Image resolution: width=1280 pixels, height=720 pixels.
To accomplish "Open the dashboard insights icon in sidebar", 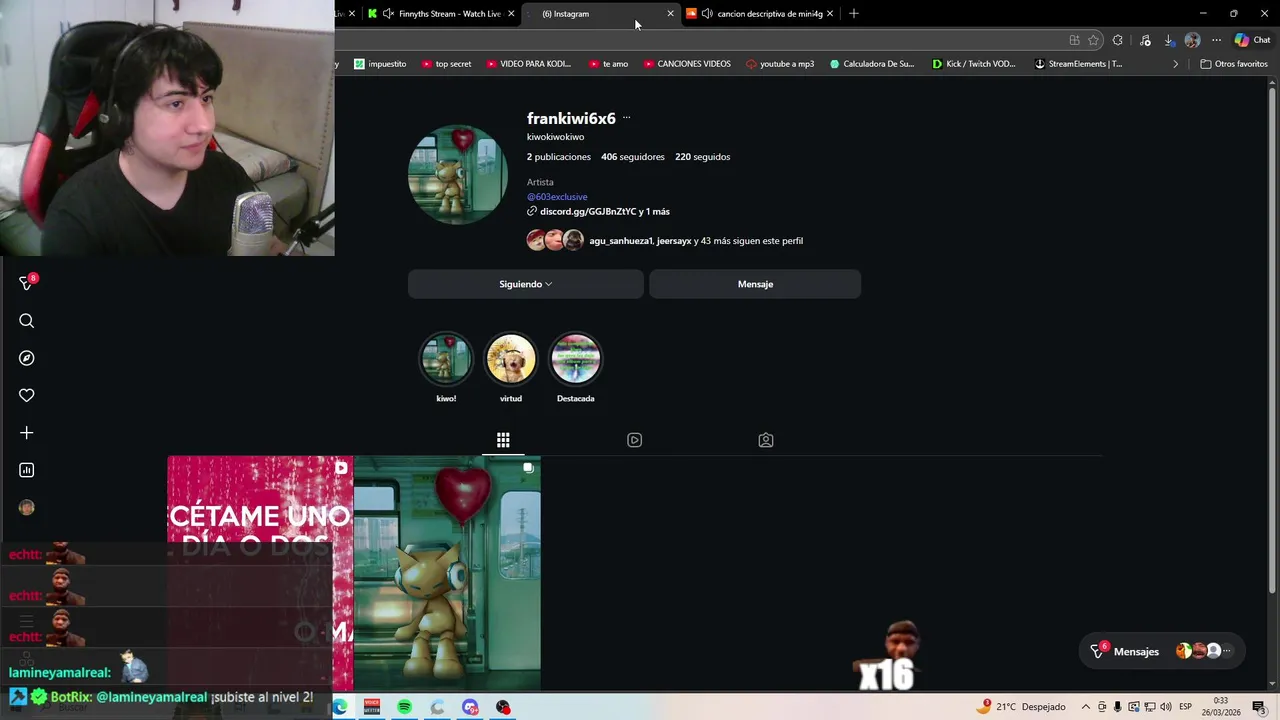I will click(27, 470).
